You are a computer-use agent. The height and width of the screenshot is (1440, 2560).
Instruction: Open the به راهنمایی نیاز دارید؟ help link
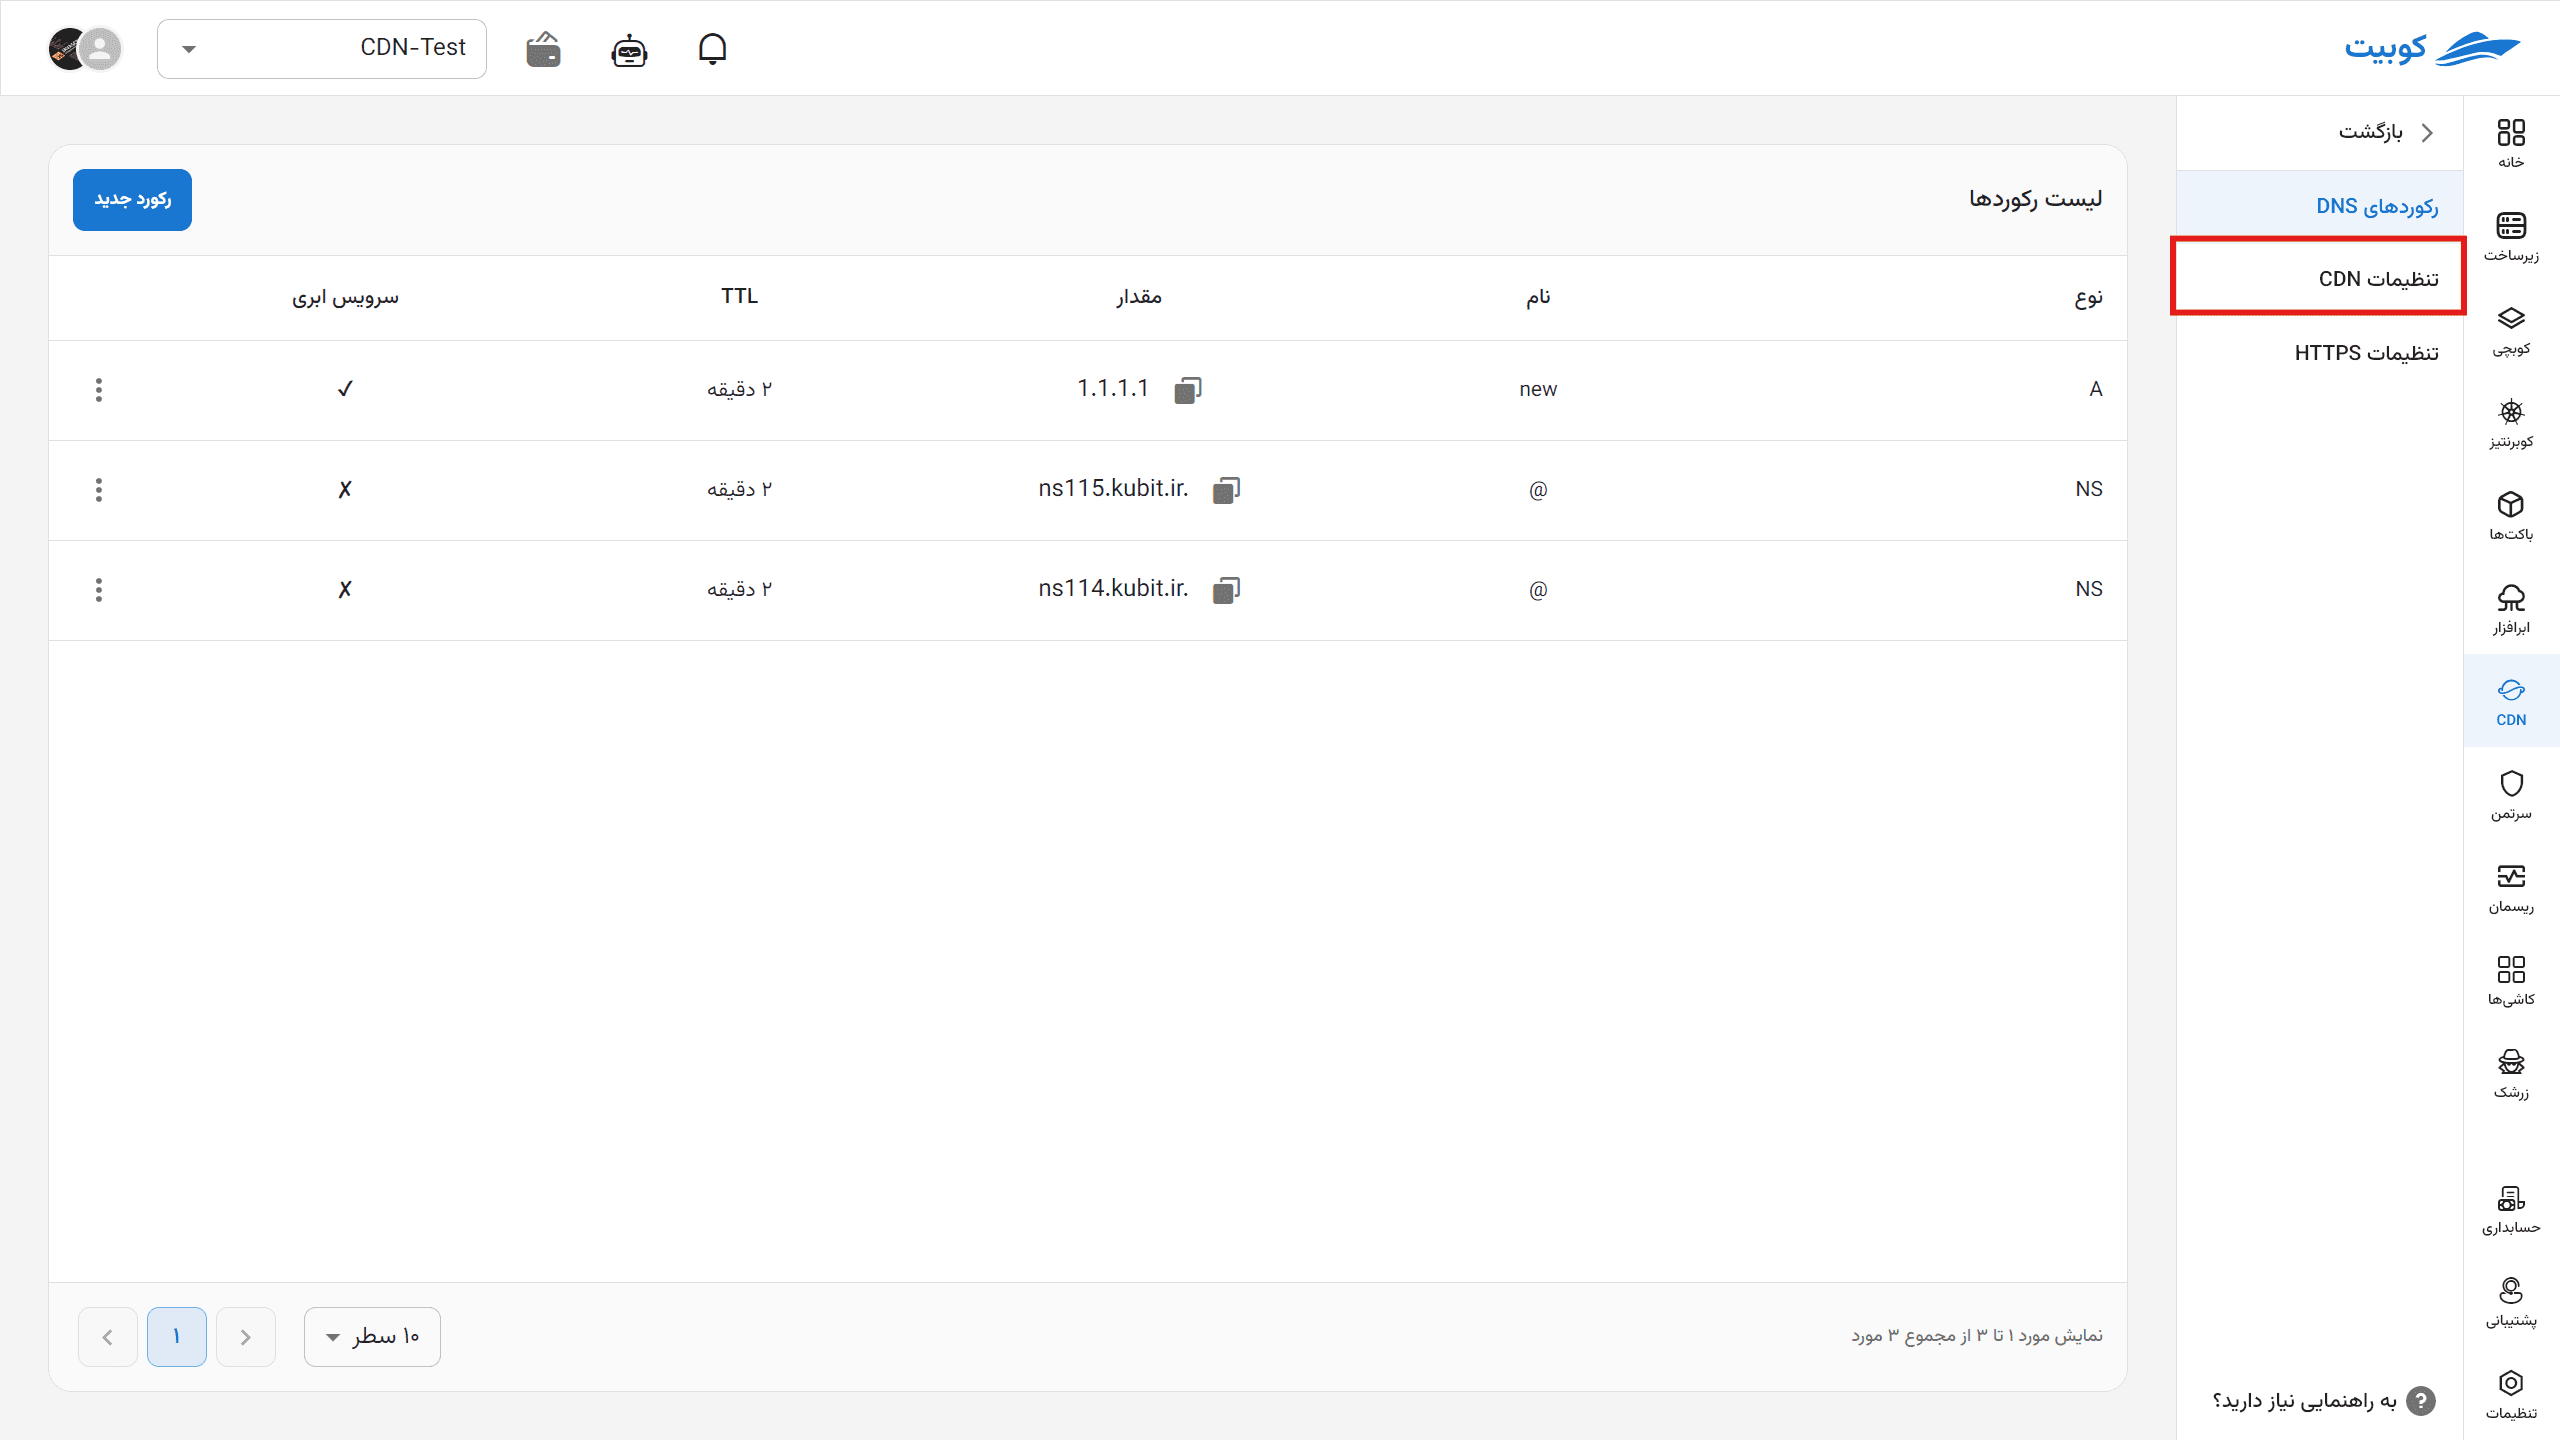coord(2324,1400)
